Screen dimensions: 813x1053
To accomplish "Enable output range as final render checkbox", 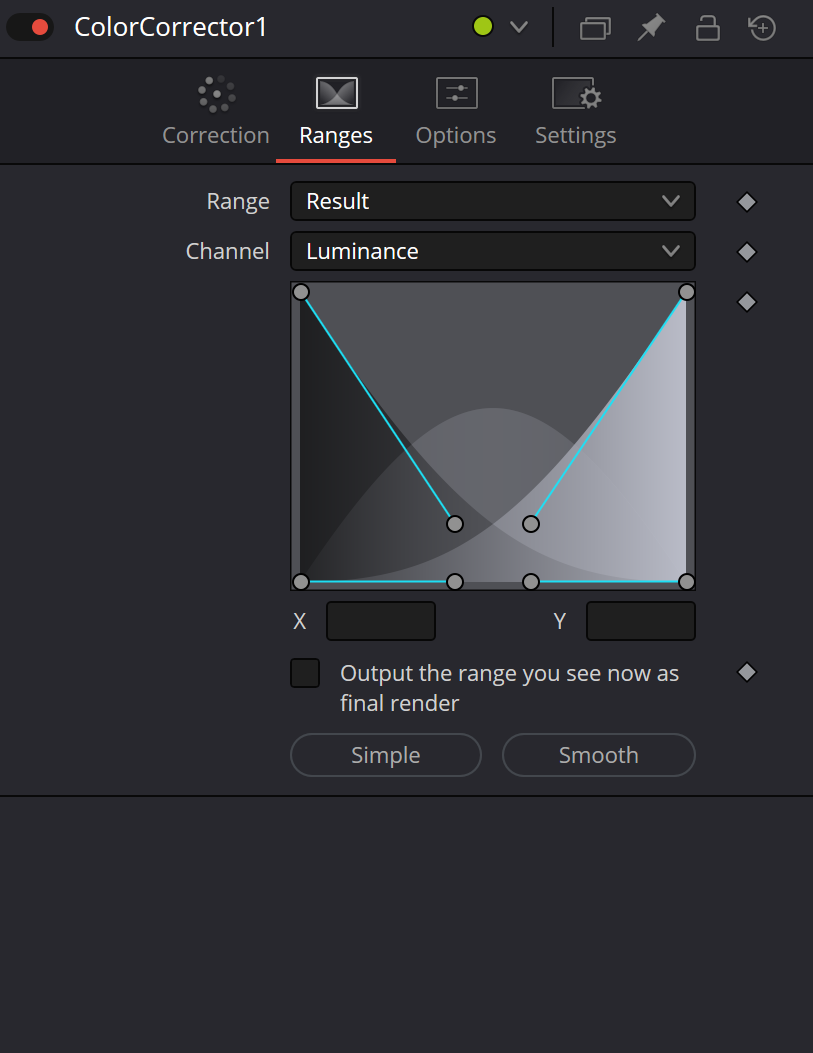I will pos(305,673).
